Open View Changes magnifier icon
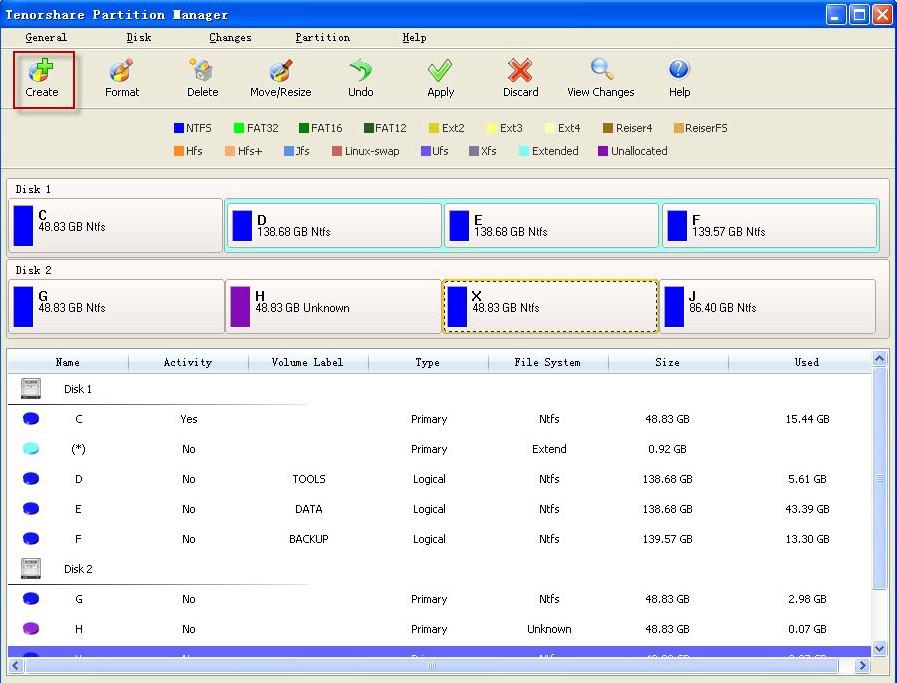897x683 pixels. coord(601,70)
